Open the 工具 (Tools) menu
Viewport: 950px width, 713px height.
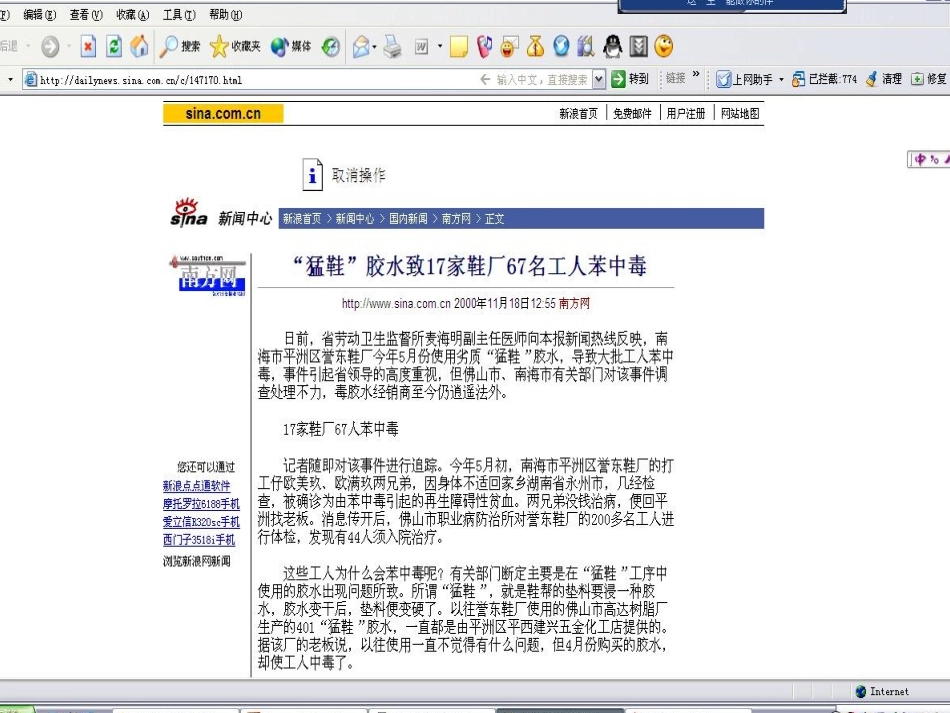coord(179,15)
